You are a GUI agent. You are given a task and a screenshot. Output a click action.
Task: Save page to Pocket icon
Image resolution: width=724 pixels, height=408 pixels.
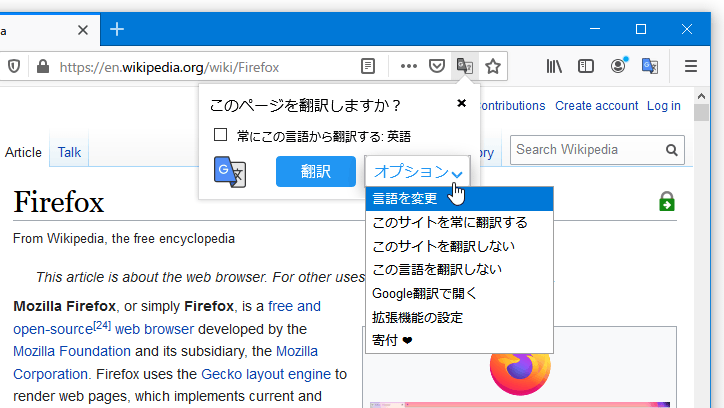pyautogui.click(x=437, y=66)
